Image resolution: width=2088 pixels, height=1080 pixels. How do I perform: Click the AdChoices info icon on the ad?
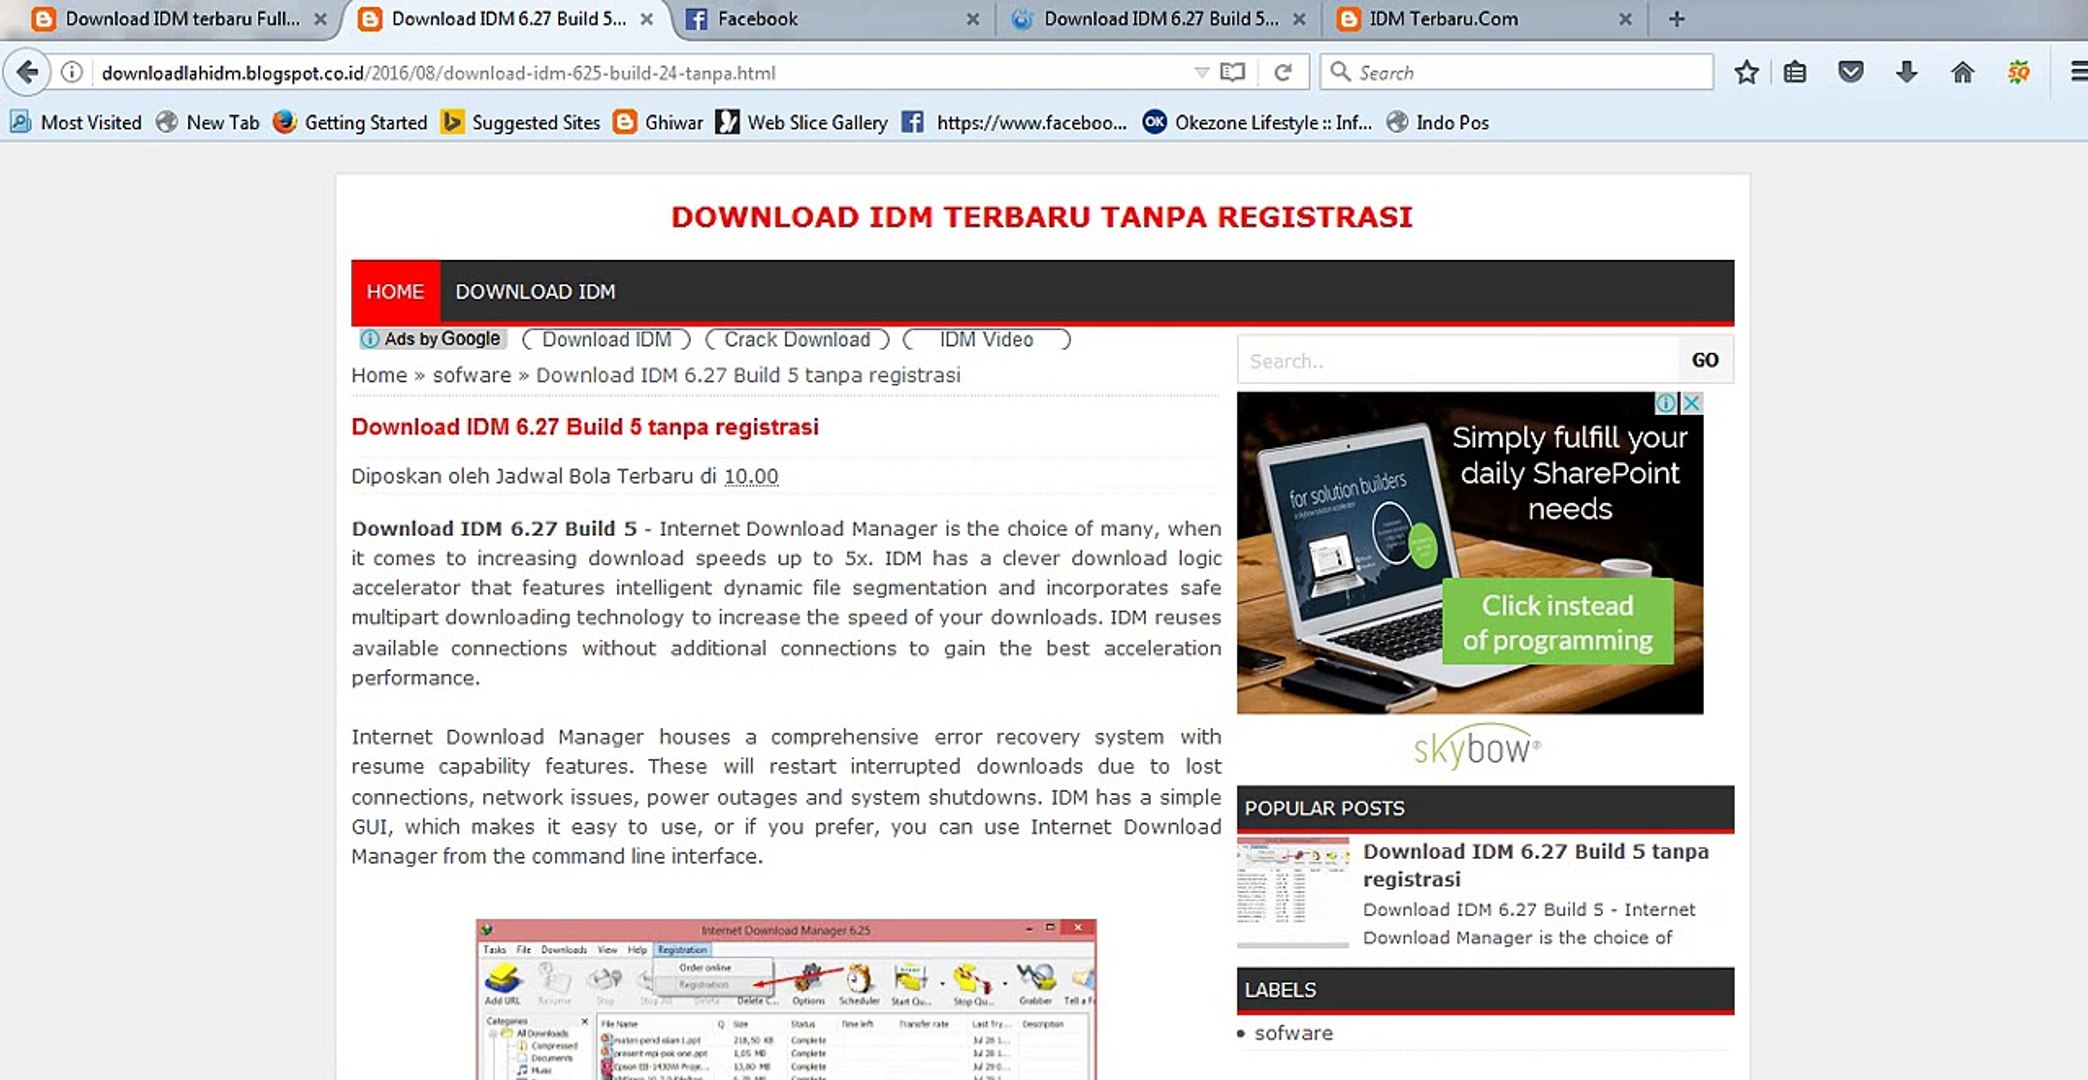(x=1667, y=403)
